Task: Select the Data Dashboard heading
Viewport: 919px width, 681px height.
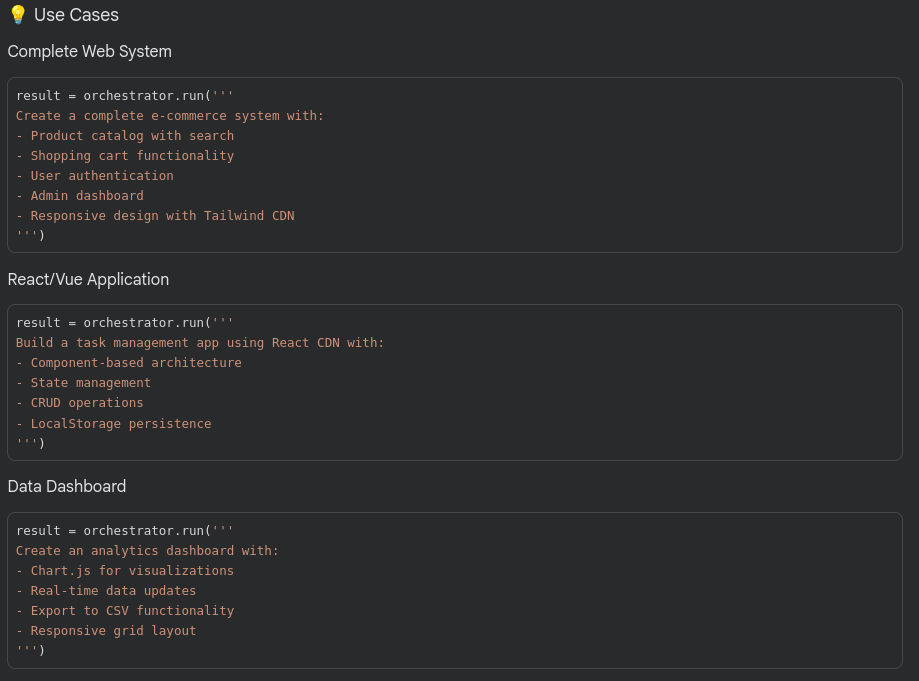Action: point(66,486)
